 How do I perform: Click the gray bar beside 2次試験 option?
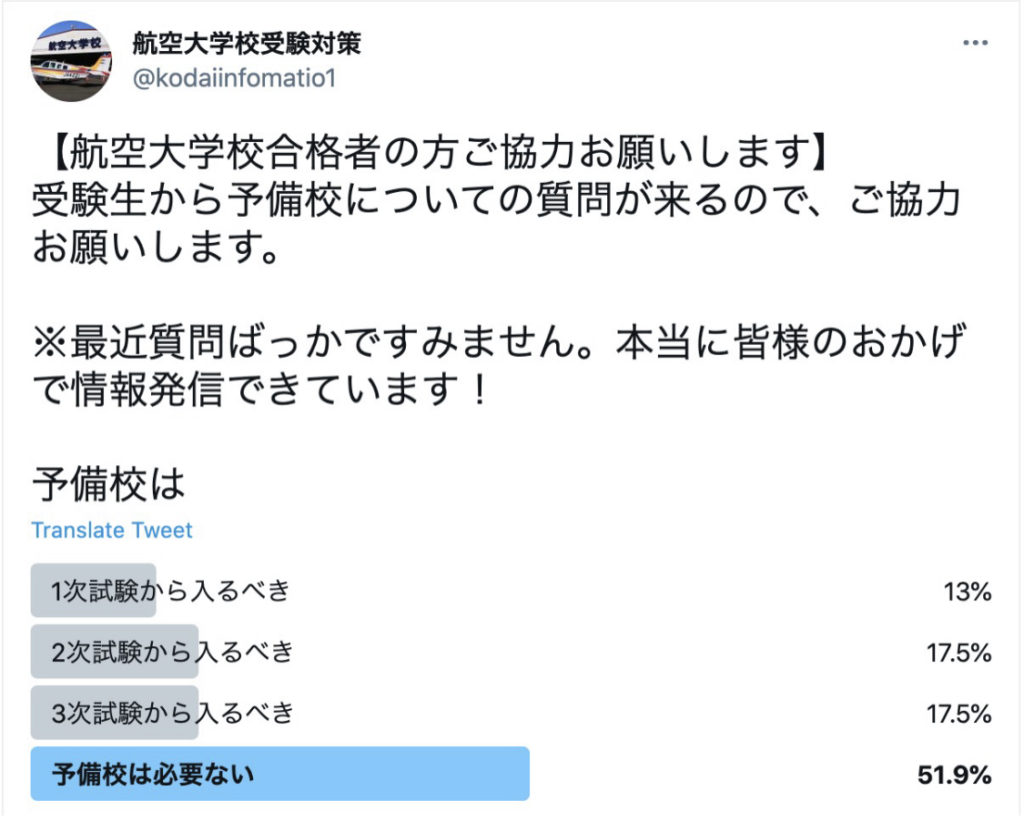[115, 652]
